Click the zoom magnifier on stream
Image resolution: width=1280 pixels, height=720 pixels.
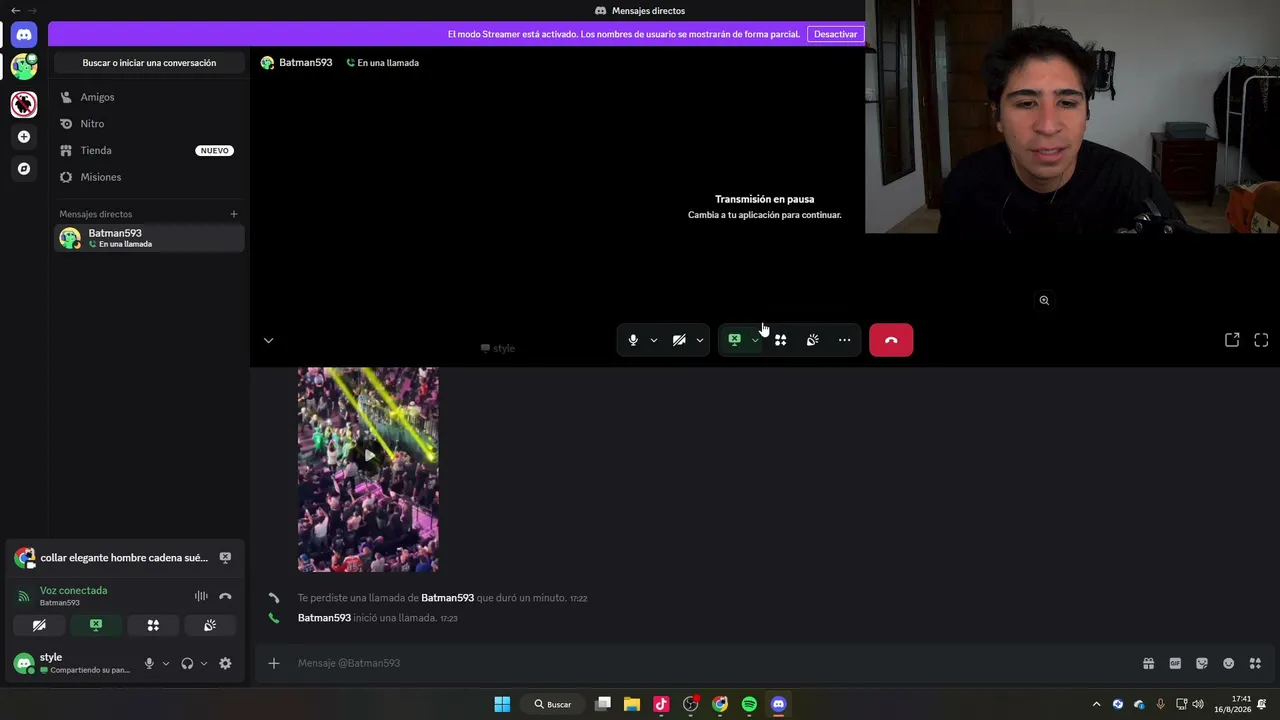pos(1044,300)
